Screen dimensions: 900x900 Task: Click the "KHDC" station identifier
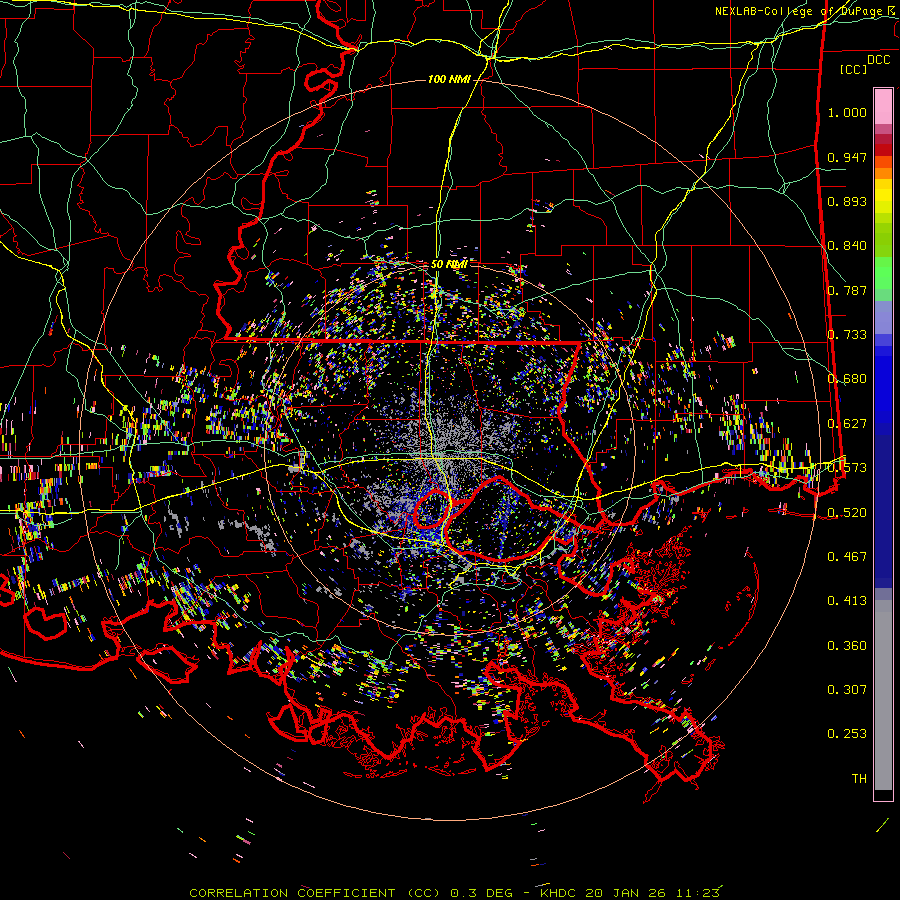coord(559,893)
